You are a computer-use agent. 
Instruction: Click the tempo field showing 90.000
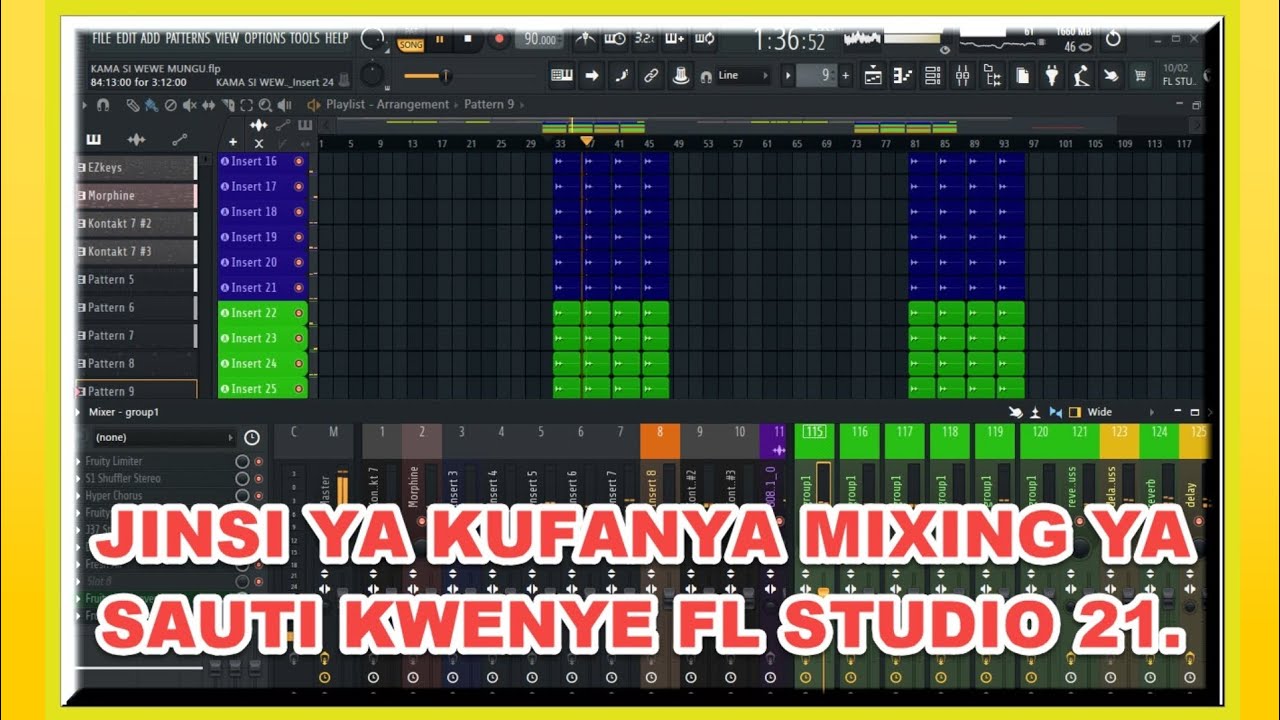click(x=540, y=40)
